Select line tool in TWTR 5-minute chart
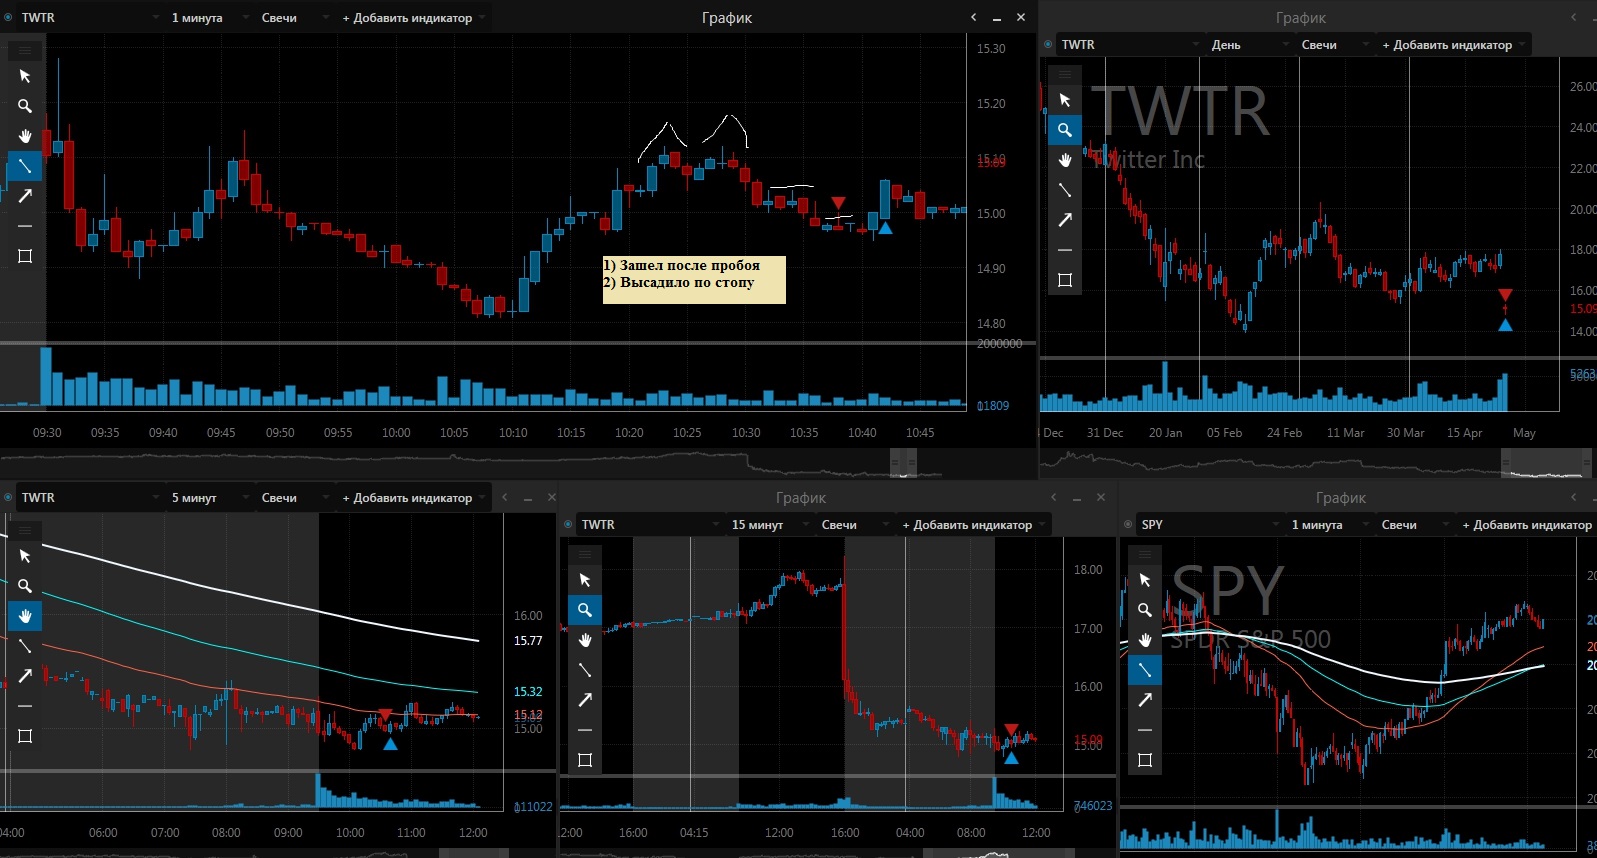This screenshot has width=1597, height=858. [x=25, y=646]
